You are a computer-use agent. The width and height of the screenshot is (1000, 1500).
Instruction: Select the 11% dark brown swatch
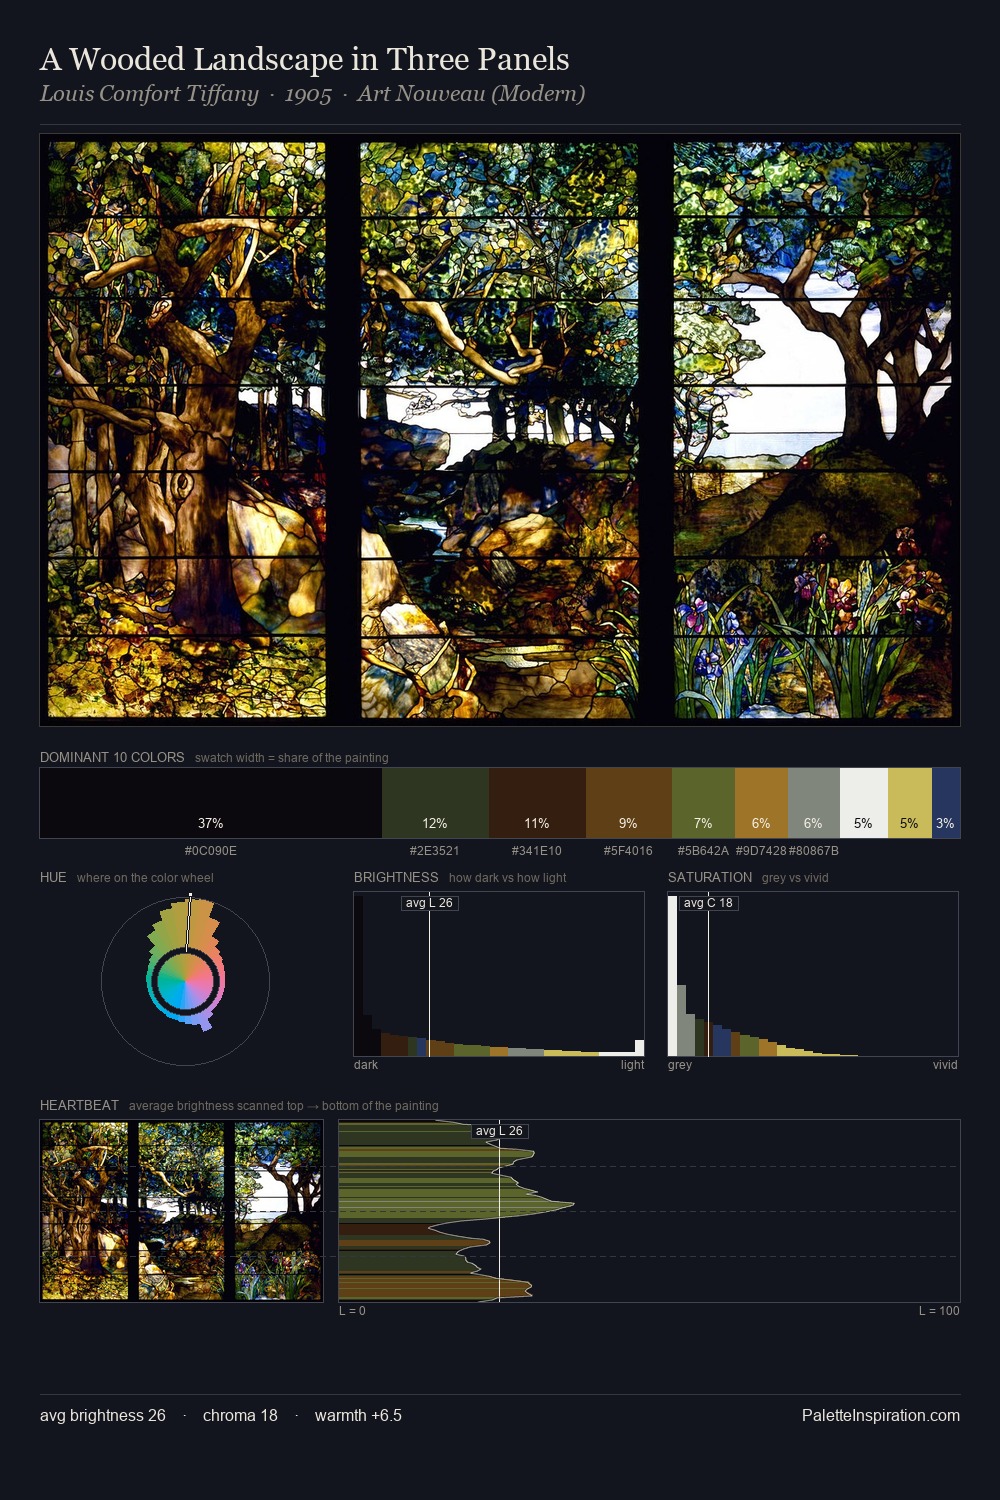[537, 803]
